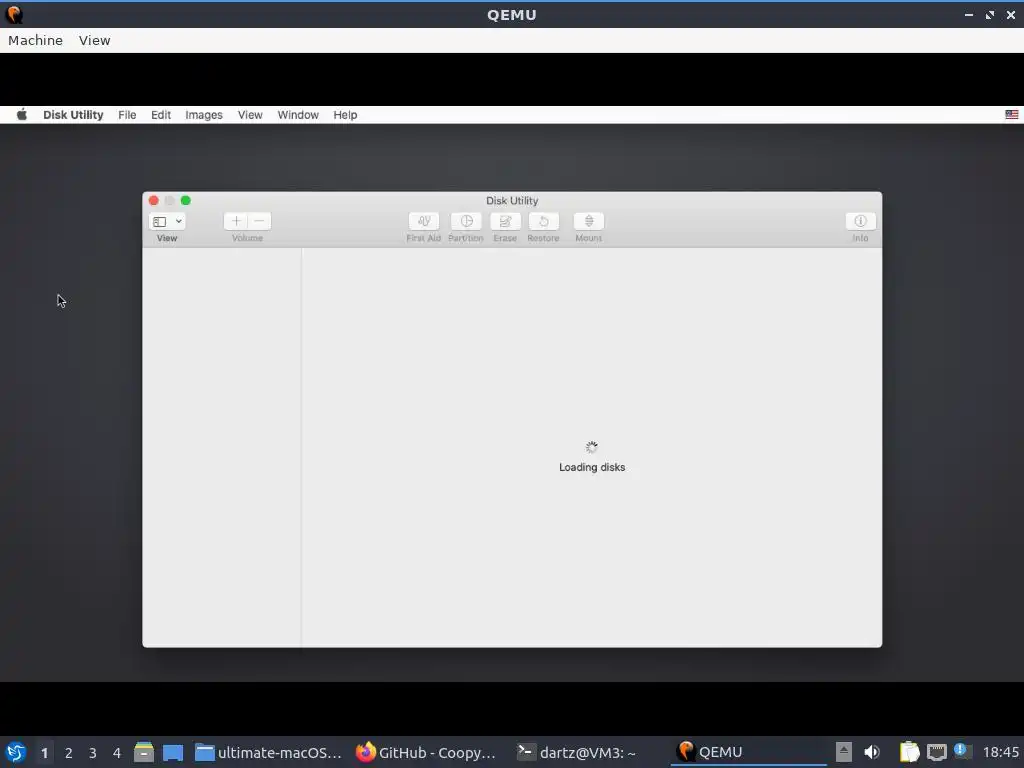Open the file manager taskbar launcher
Image resolution: width=1024 pixels, height=768 pixels.
(144, 752)
